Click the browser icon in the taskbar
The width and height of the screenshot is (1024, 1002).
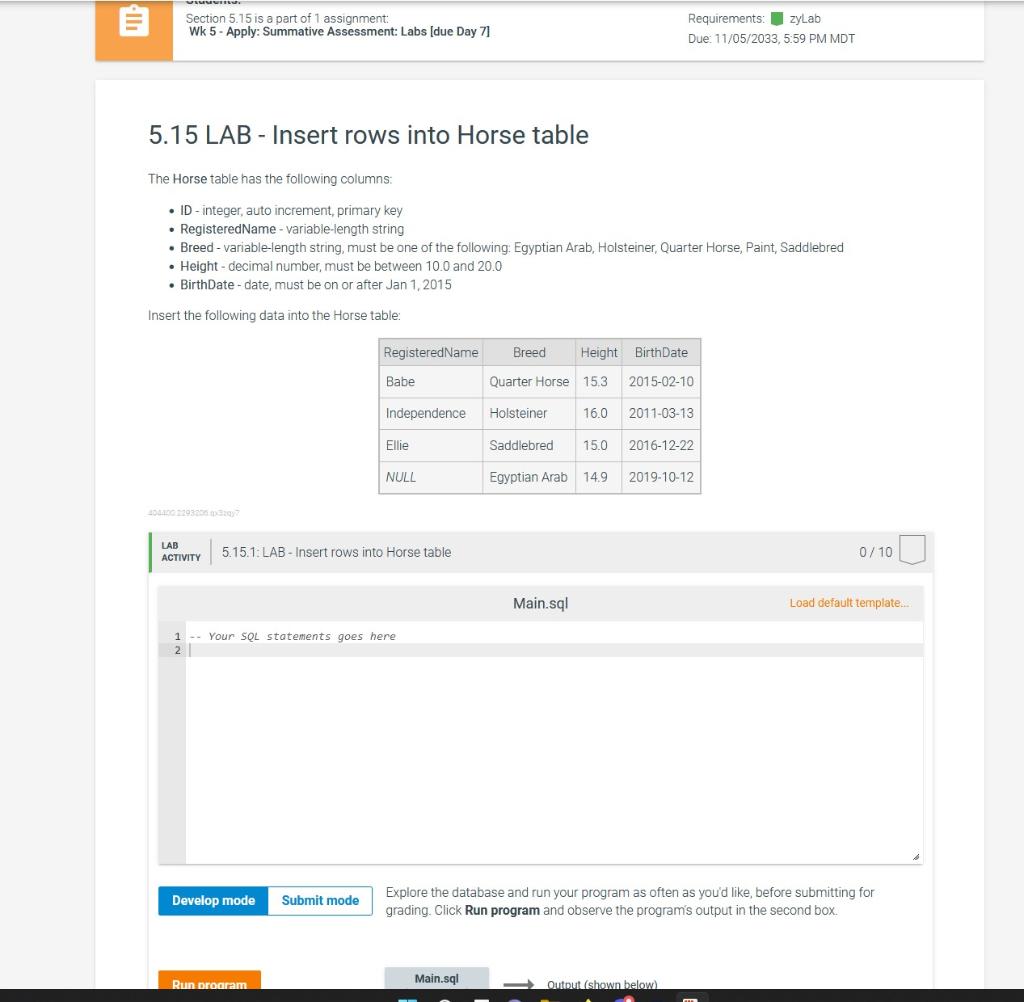point(515,998)
